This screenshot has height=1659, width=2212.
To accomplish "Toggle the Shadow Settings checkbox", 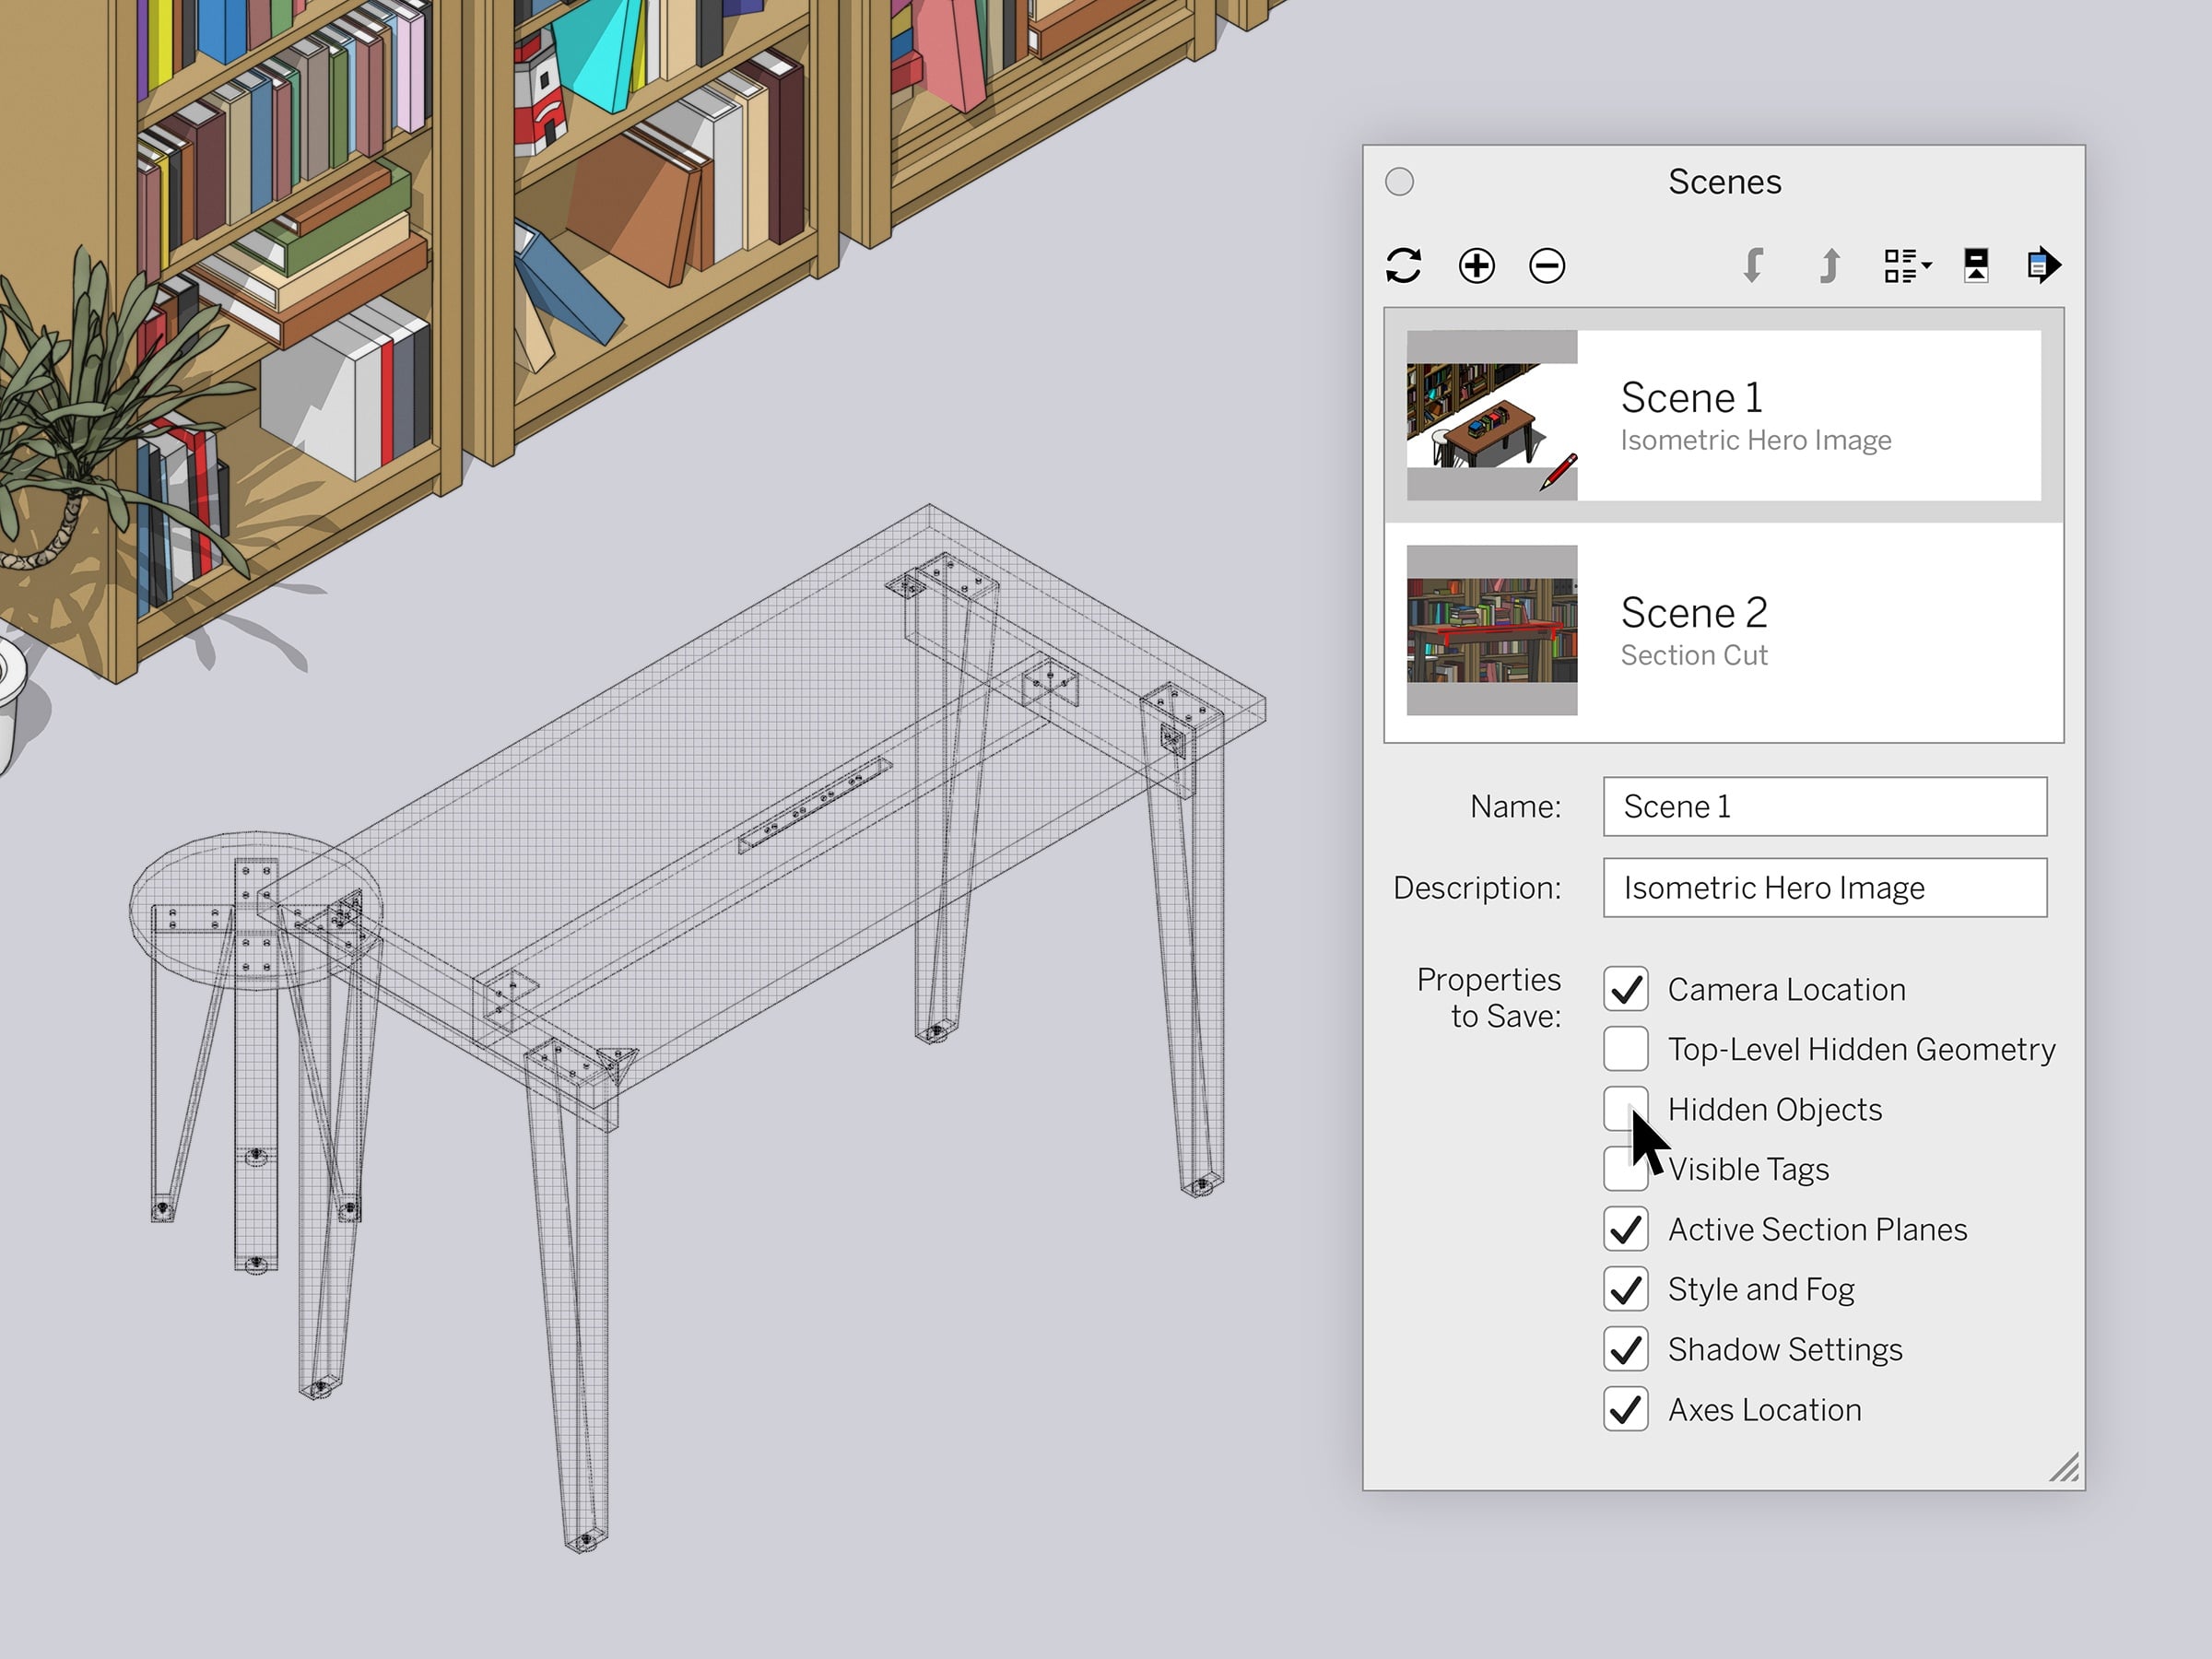I will coord(1625,1349).
